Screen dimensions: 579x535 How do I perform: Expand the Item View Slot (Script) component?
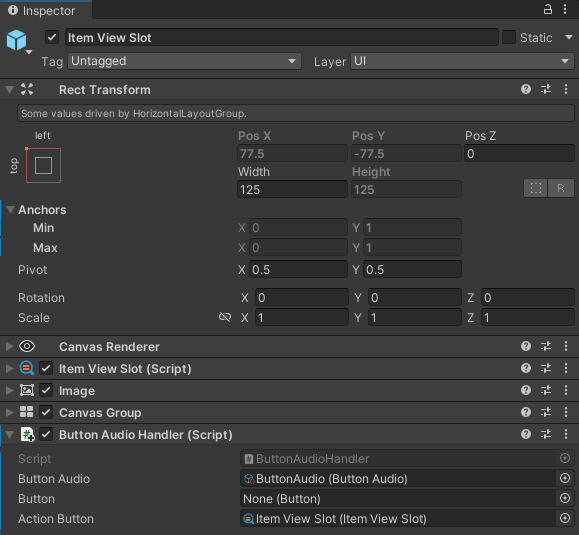point(10,368)
